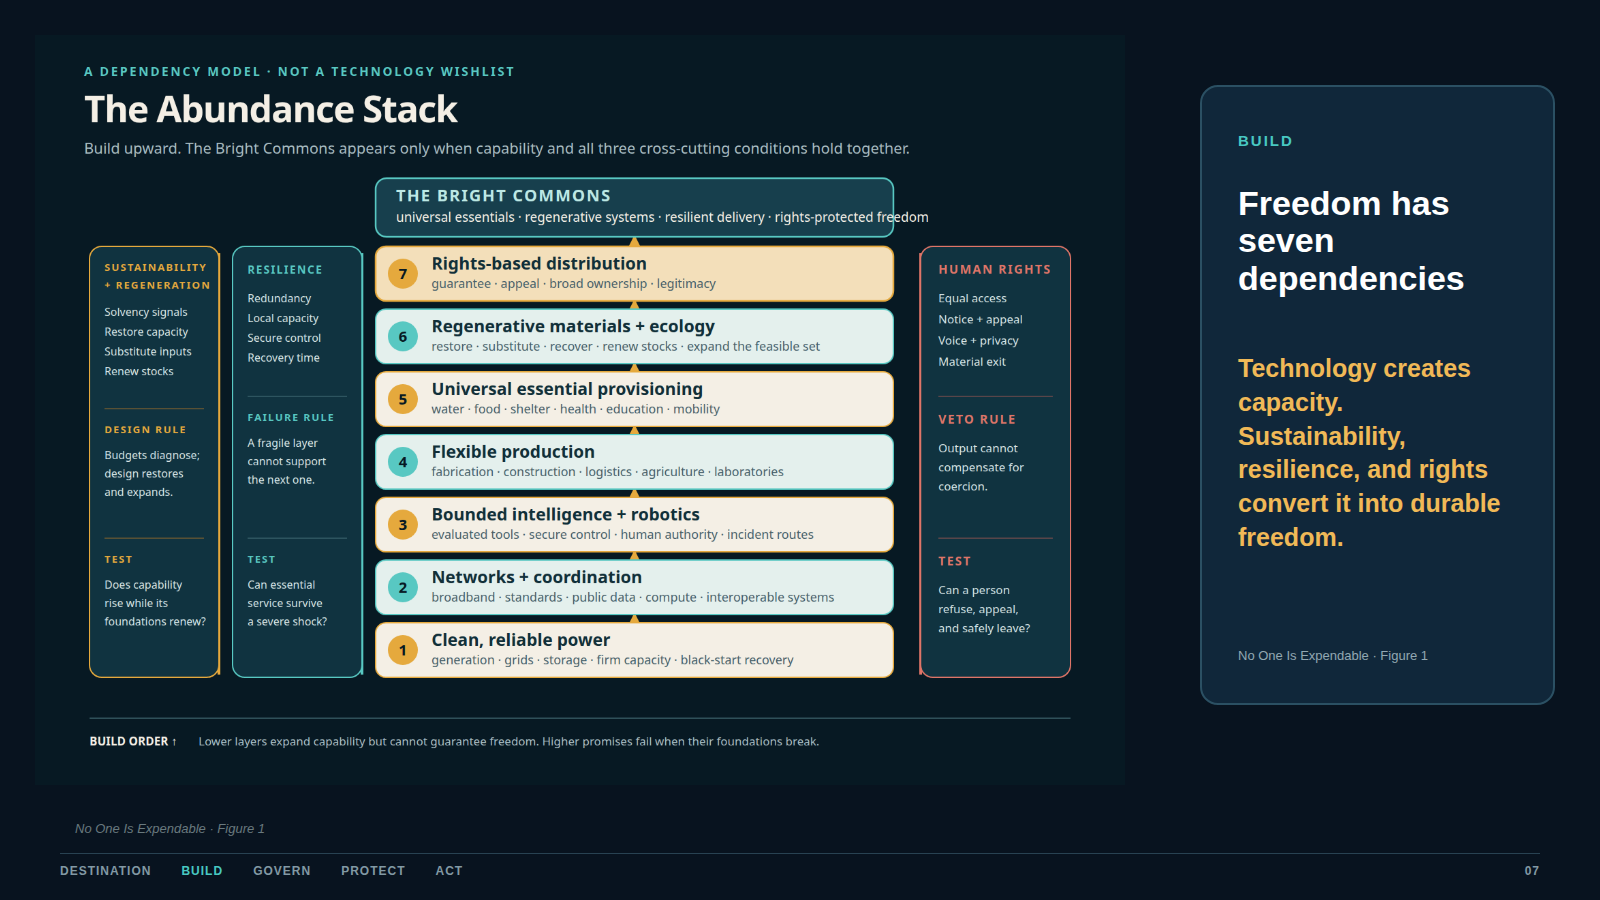Click the number 7 layer badge
The height and width of the screenshot is (900, 1600).
(x=403, y=274)
